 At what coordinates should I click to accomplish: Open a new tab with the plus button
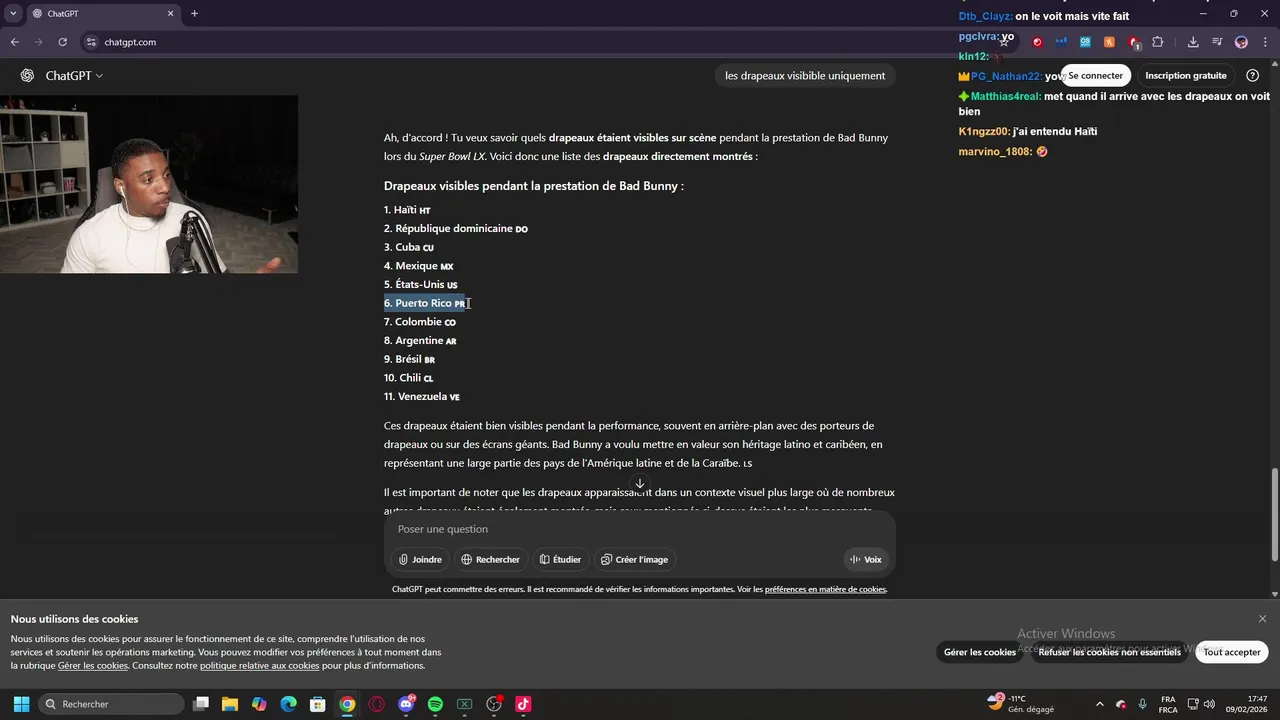coord(194,14)
